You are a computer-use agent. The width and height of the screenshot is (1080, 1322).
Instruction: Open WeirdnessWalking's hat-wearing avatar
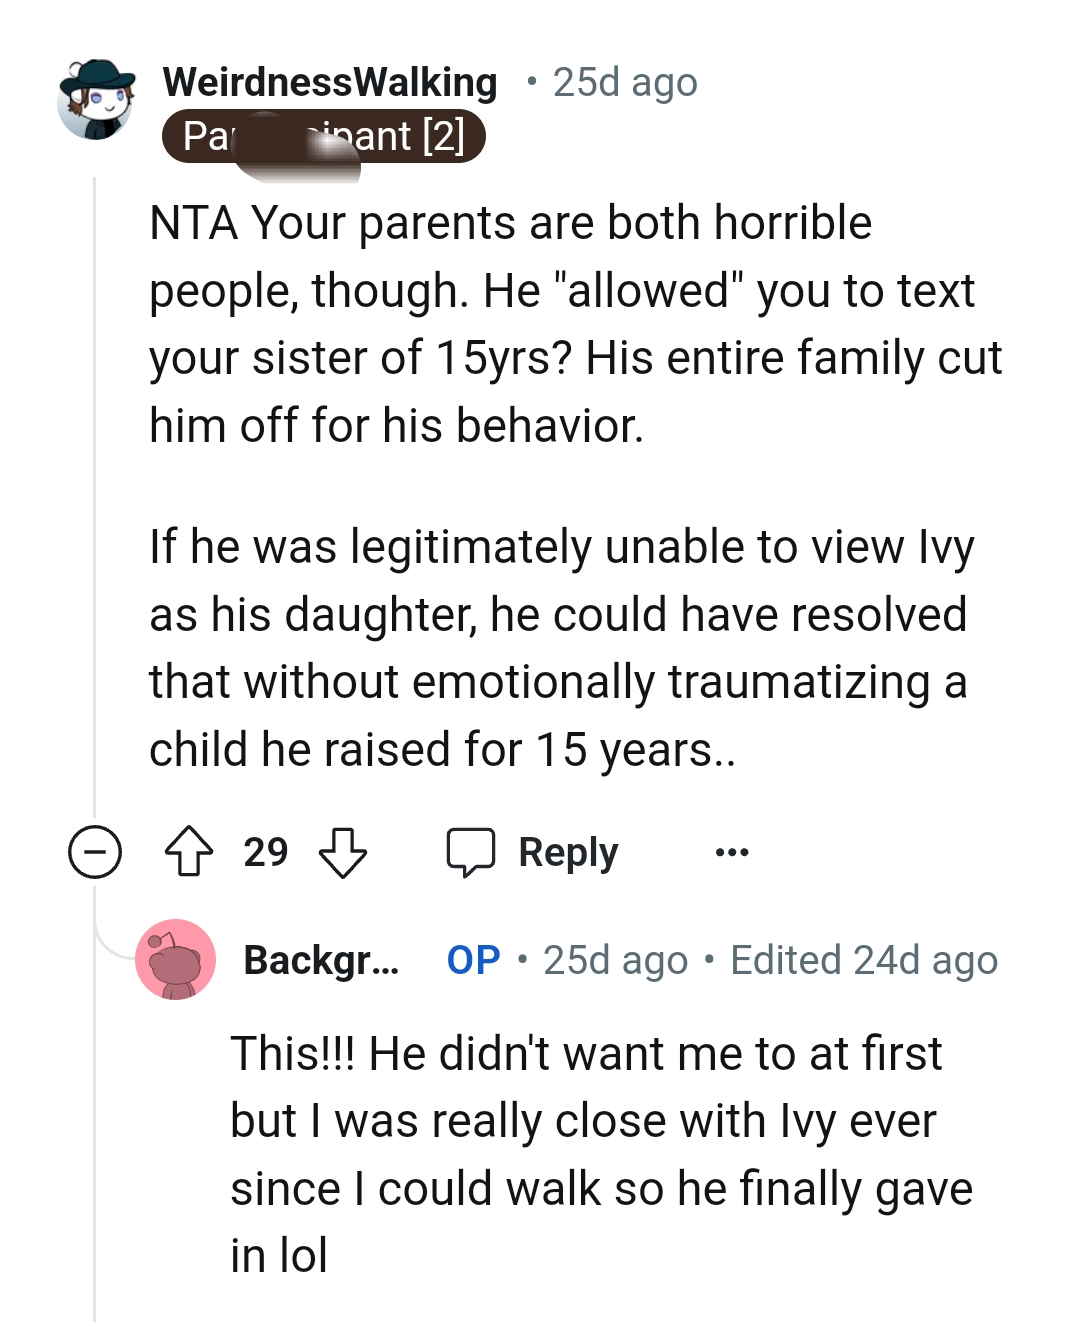coord(96,99)
